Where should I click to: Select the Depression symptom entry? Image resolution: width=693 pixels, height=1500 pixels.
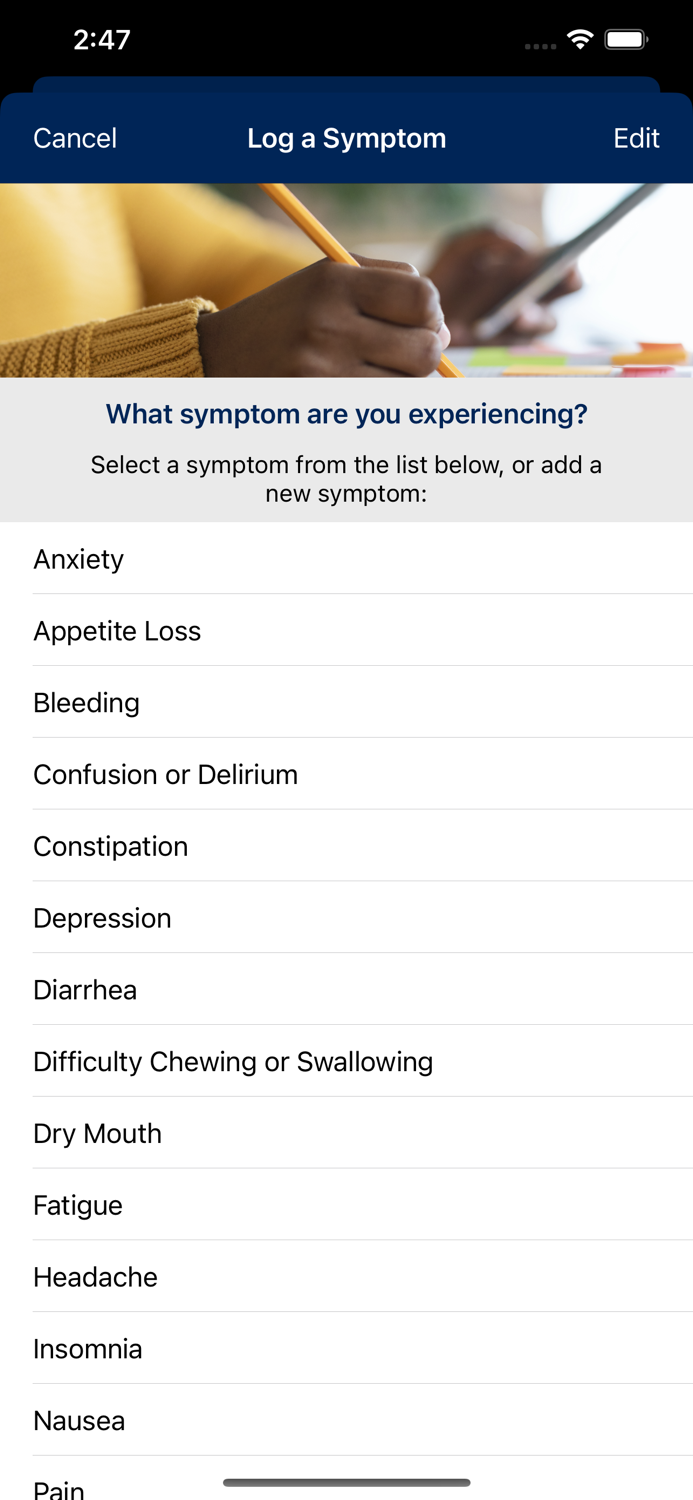click(103, 918)
